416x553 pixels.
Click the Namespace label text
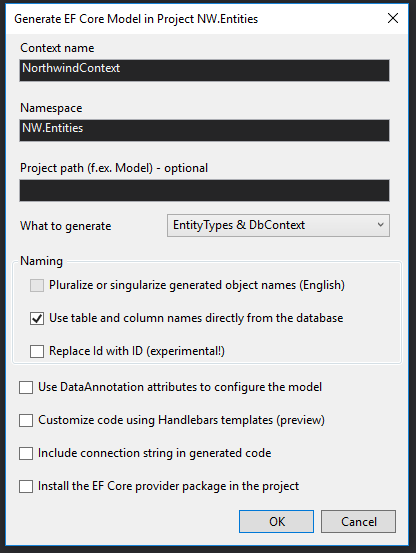click(51, 108)
